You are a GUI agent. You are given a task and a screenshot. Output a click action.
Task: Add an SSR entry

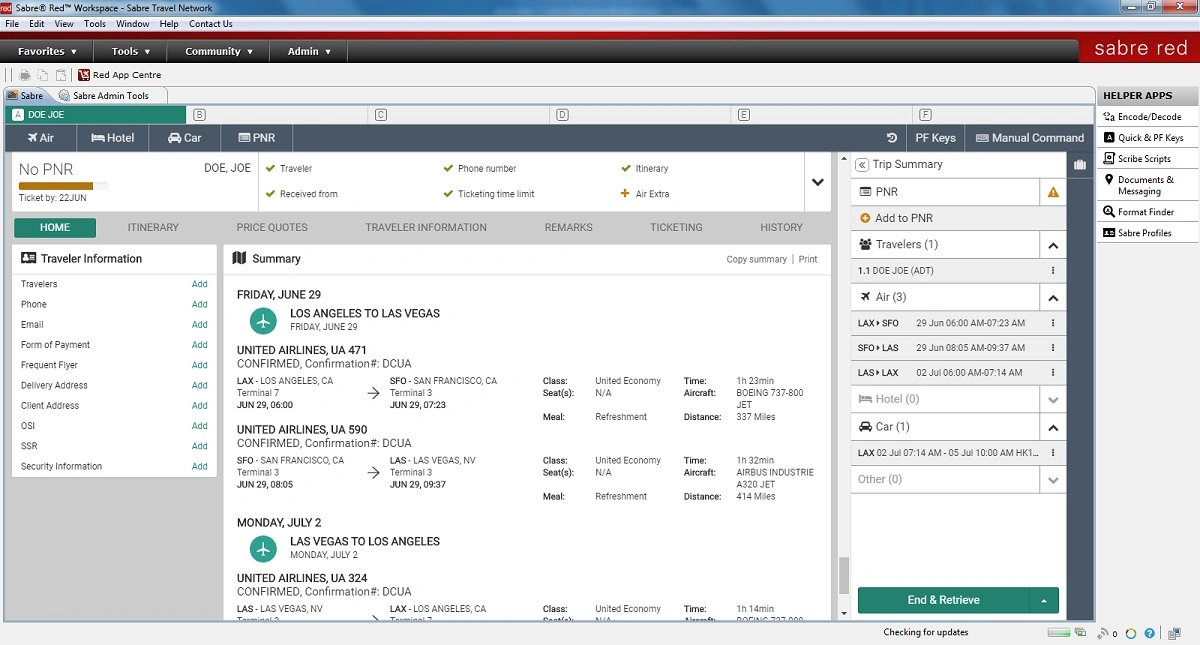click(x=200, y=446)
